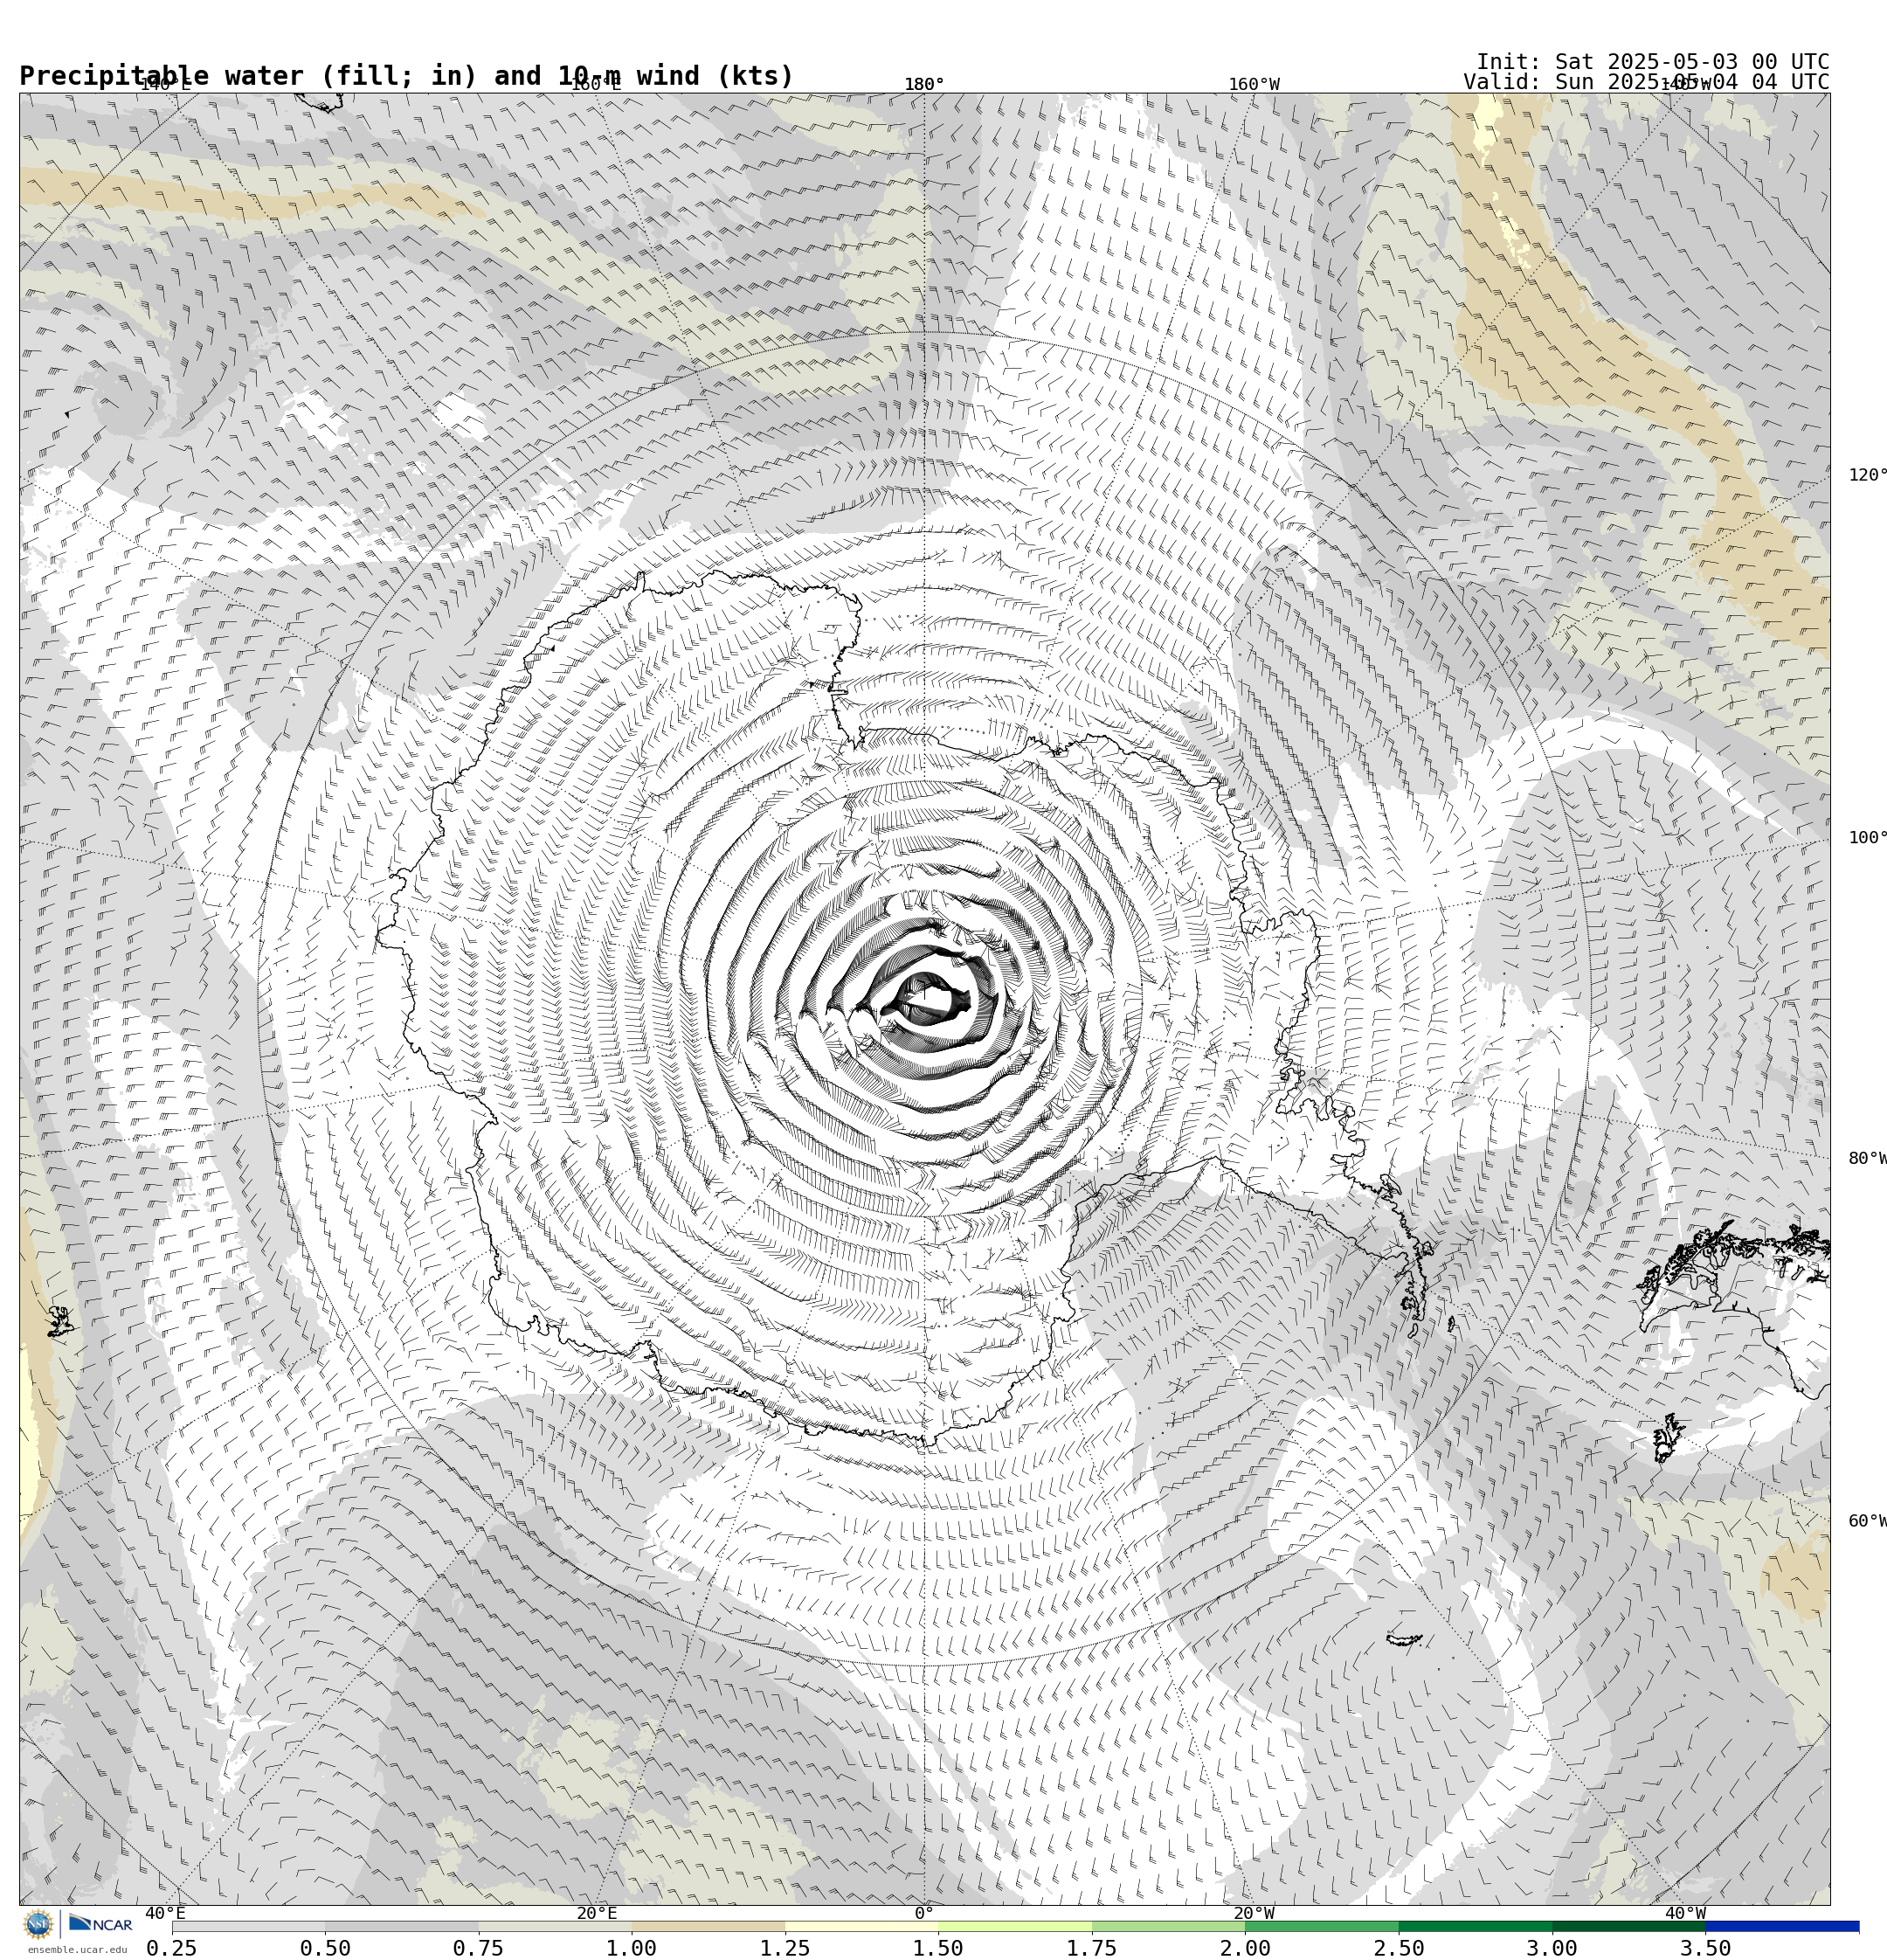The height and width of the screenshot is (1960, 1887).
Task: Click the 2.00 colorbar tick label
Action: pos(1245,1948)
